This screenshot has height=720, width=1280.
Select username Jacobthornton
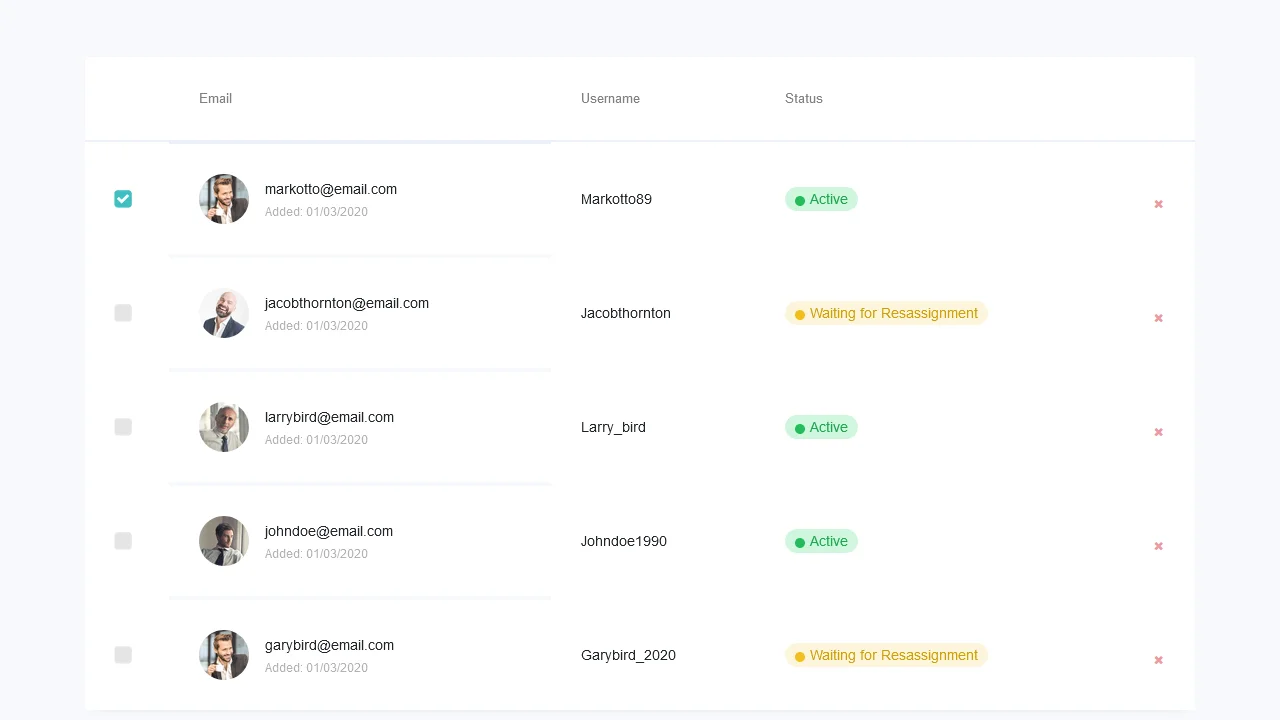(626, 313)
